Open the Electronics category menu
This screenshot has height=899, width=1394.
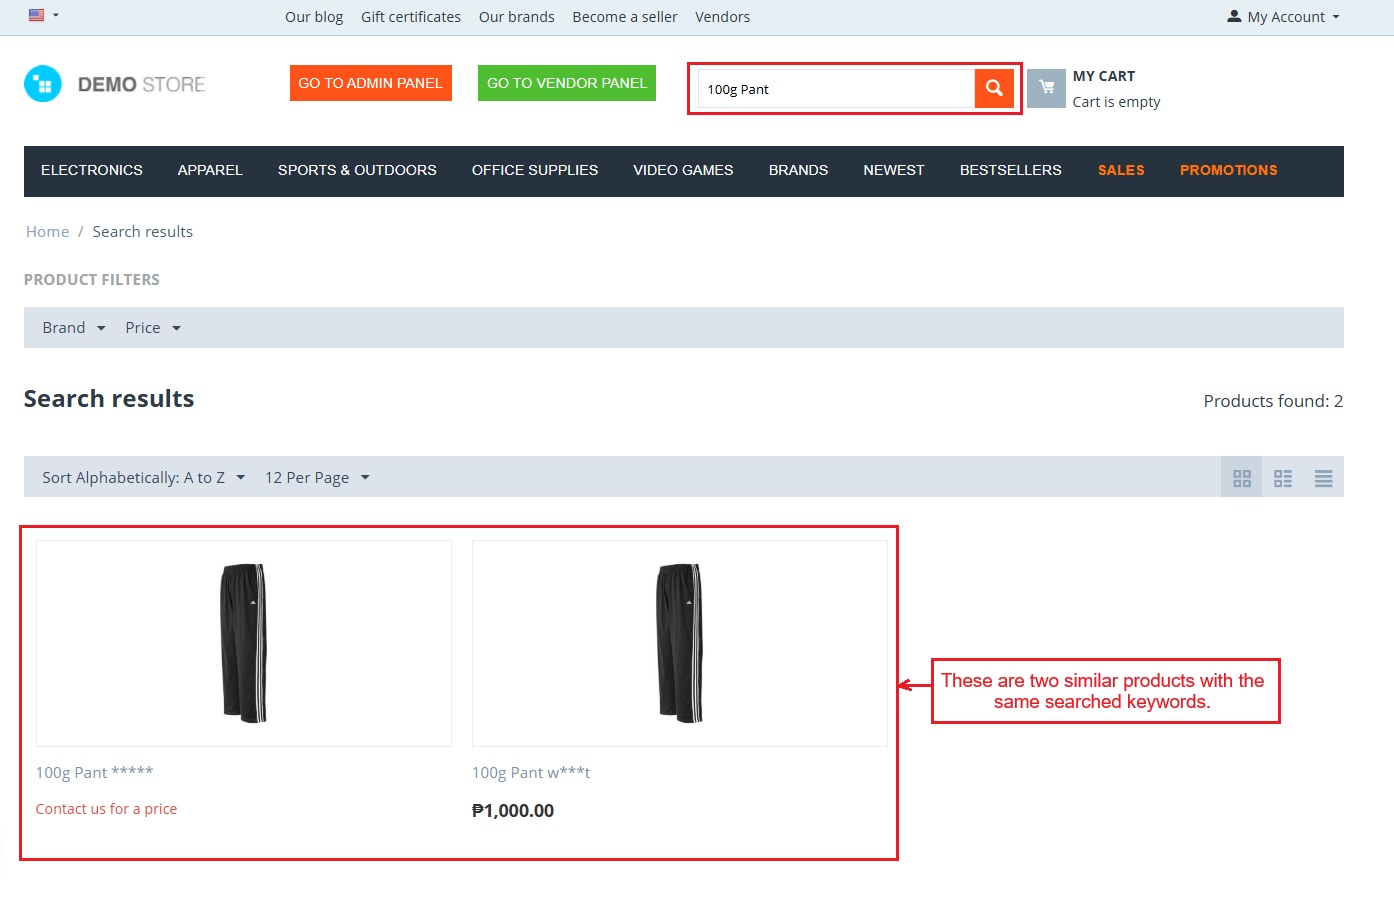[92, 170]
